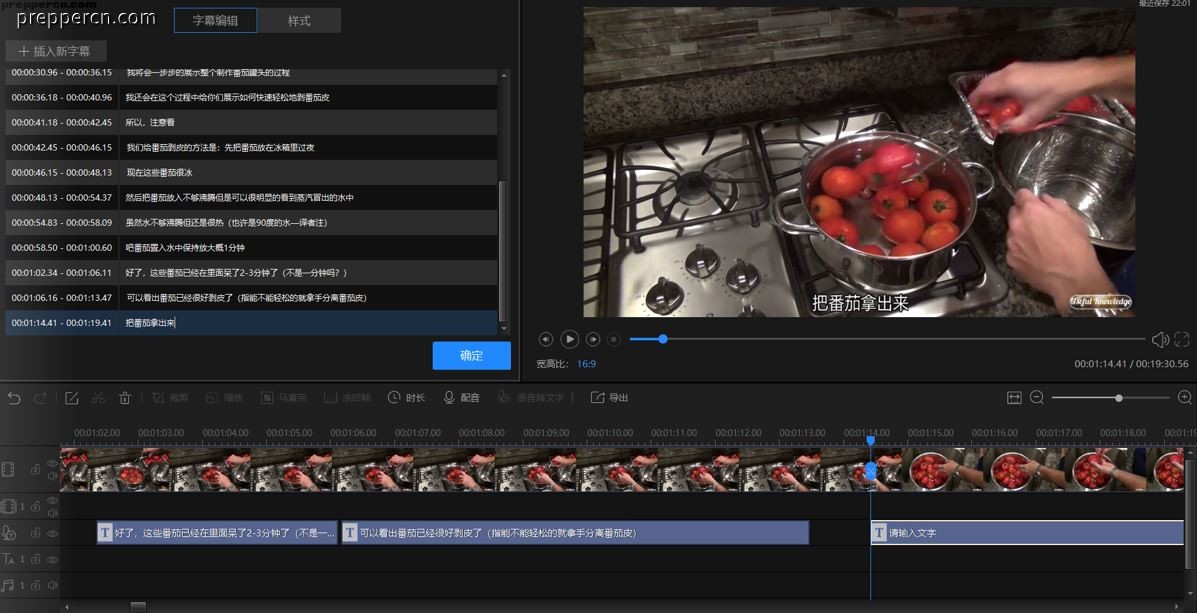Toggle lock on the subtitle track
The width and height of the screenshot is (1197, 613).
[x=35, y=534]
